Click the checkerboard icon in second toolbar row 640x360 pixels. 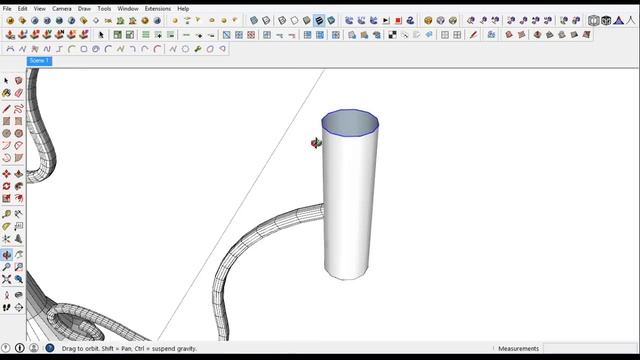(x=392, y=35)
